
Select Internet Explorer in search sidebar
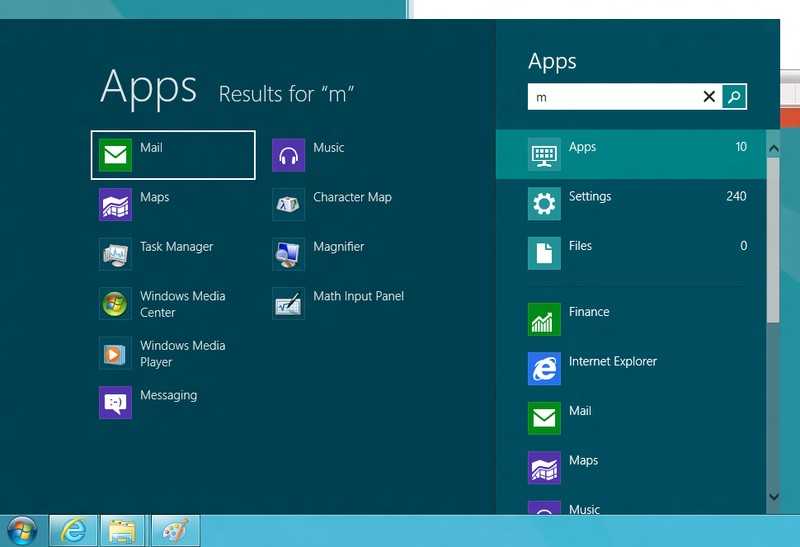coord(631,369)
